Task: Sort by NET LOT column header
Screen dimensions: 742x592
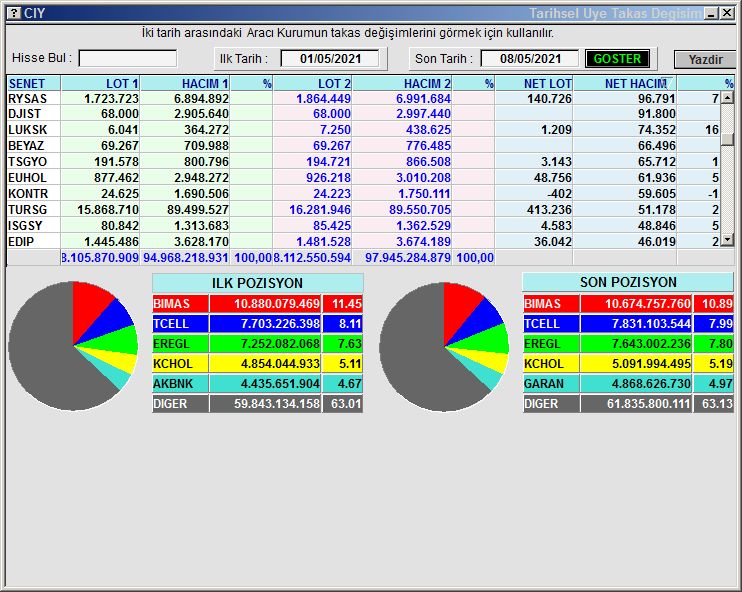Action: point(534,83)
